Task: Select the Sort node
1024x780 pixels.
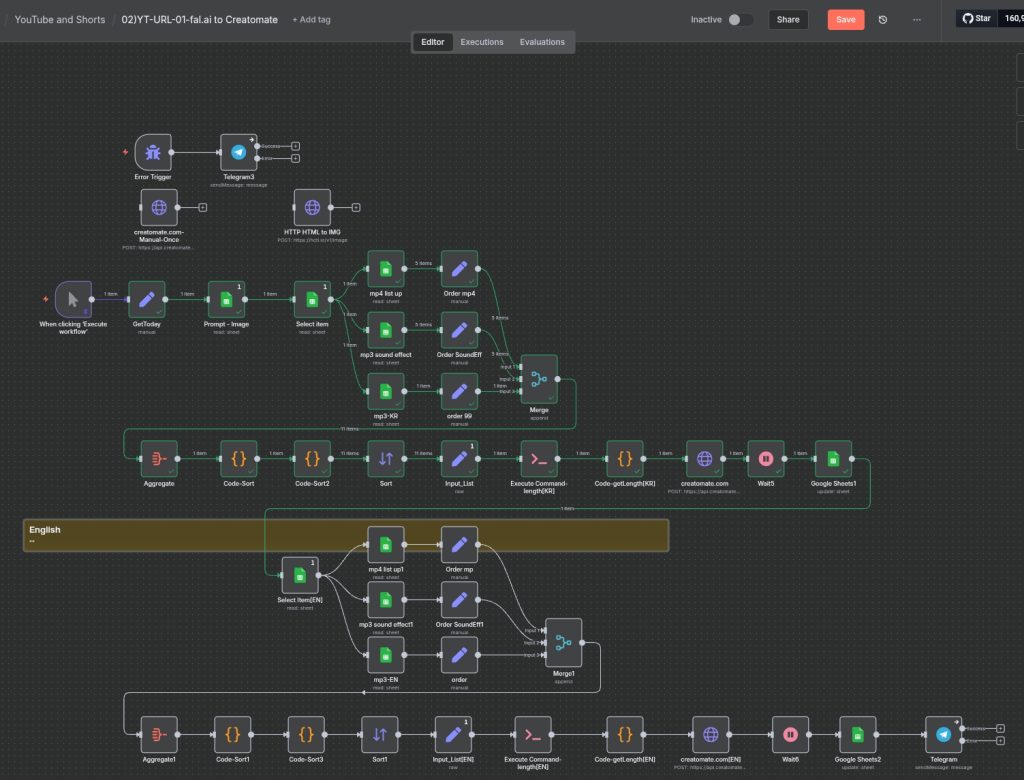Action: [x=386, y=459]
